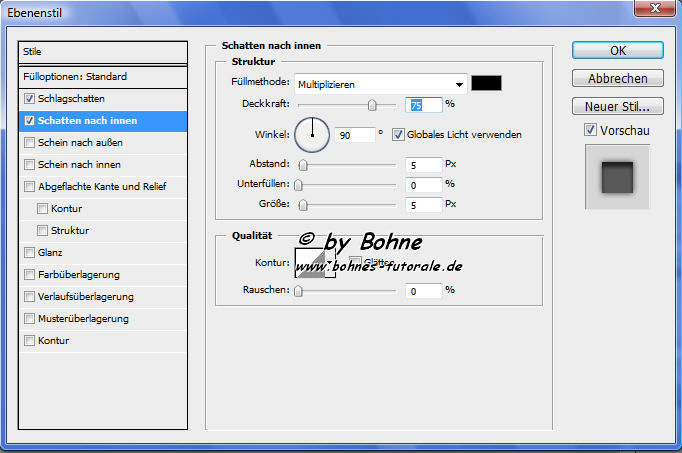Click the black shadow color swatch
The height and width of the screenshot is (453, 682).
click(x=487, y=84)
